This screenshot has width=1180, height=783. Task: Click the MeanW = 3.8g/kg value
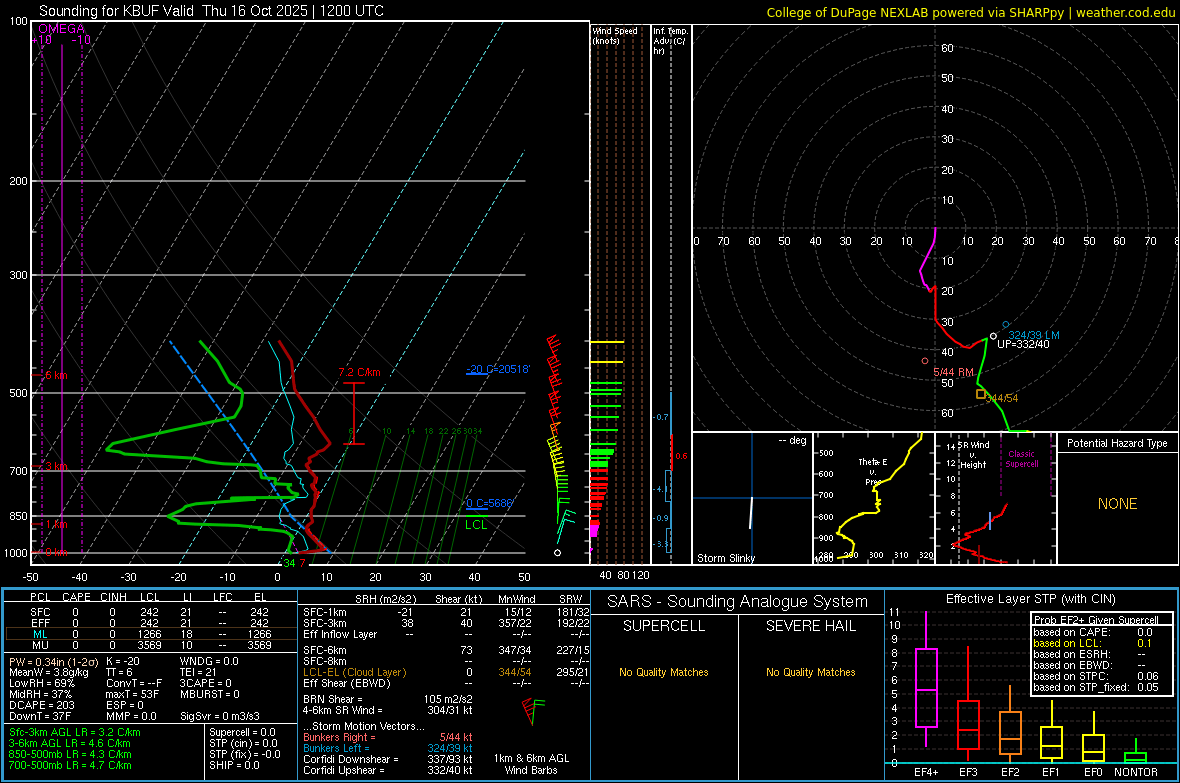tap(48, 672)
